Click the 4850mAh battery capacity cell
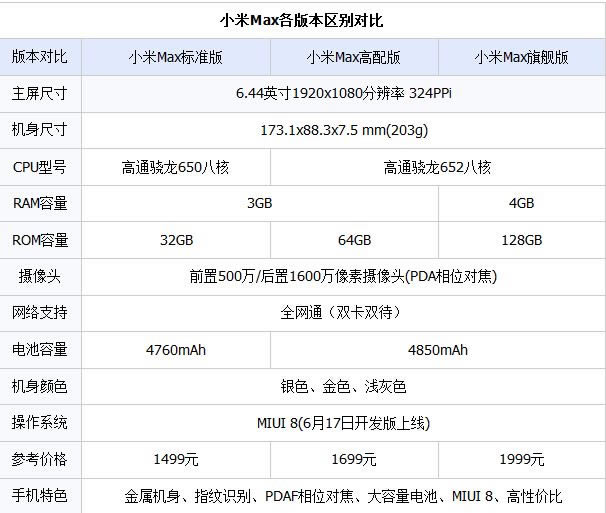Viewport: 606px width, 513px height. coord(437,350)
